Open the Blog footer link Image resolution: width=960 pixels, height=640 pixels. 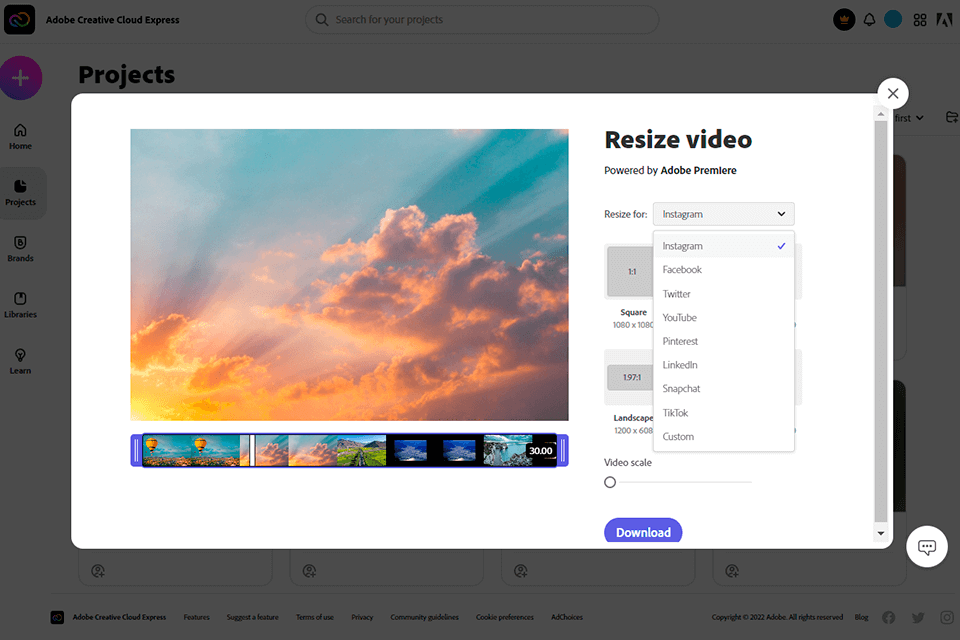coord(861,617)
